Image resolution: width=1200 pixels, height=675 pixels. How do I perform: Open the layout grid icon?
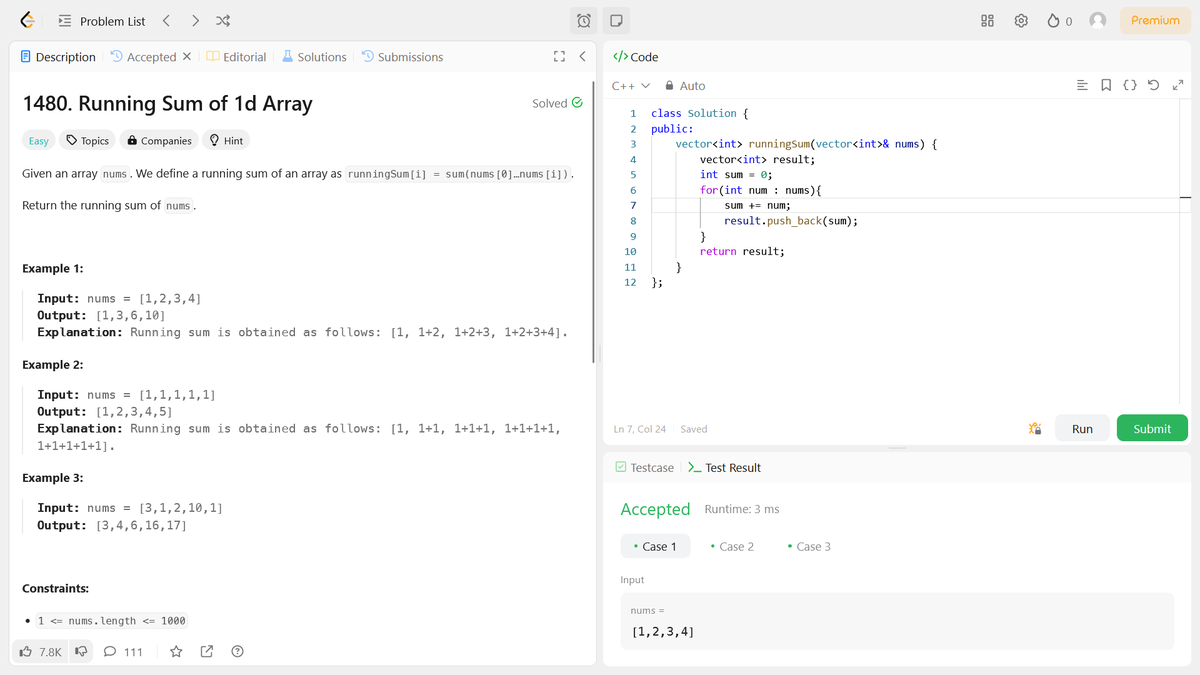click(x=987, y=20)
